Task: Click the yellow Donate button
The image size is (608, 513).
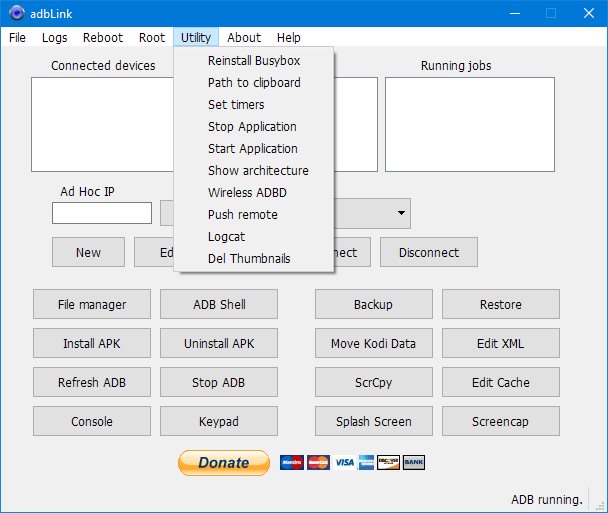Action: (x=224, y=462)
